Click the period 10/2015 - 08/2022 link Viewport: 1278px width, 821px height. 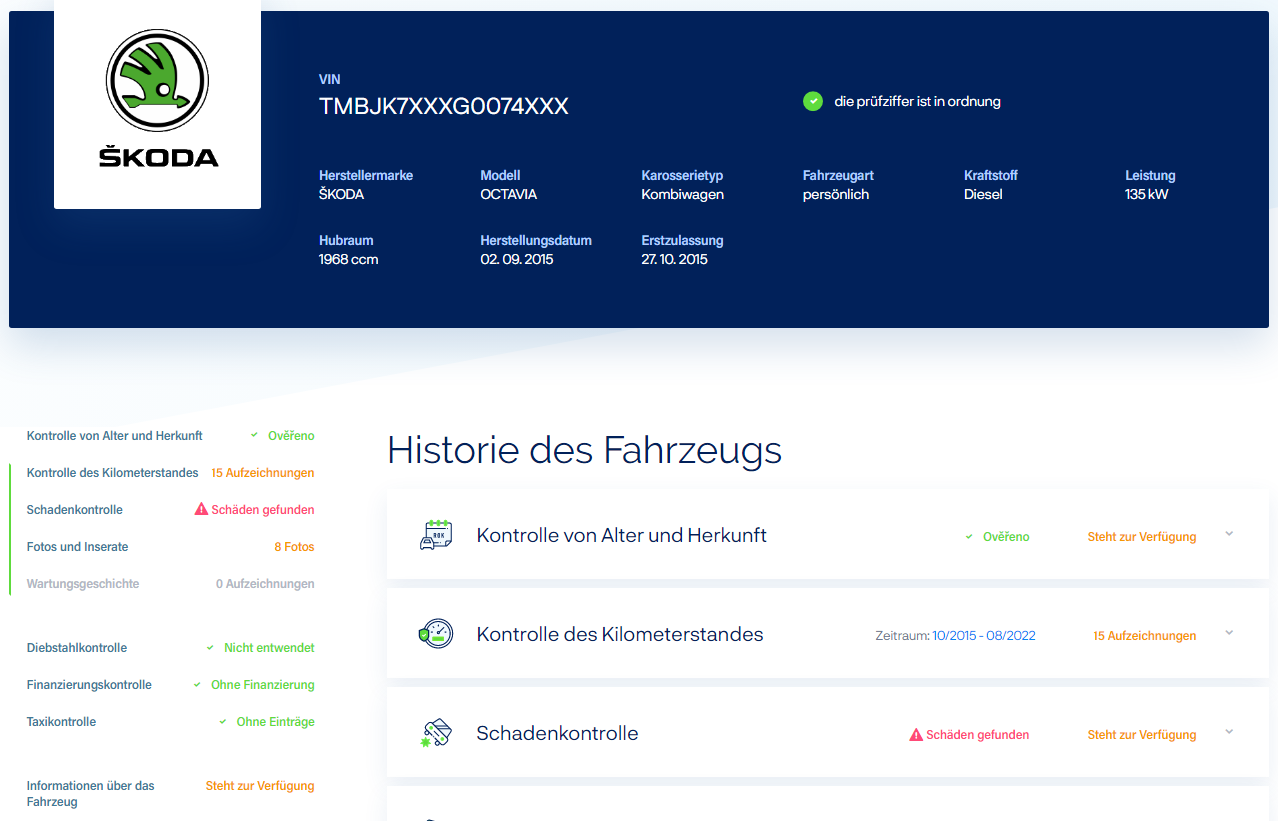(984, 636)
